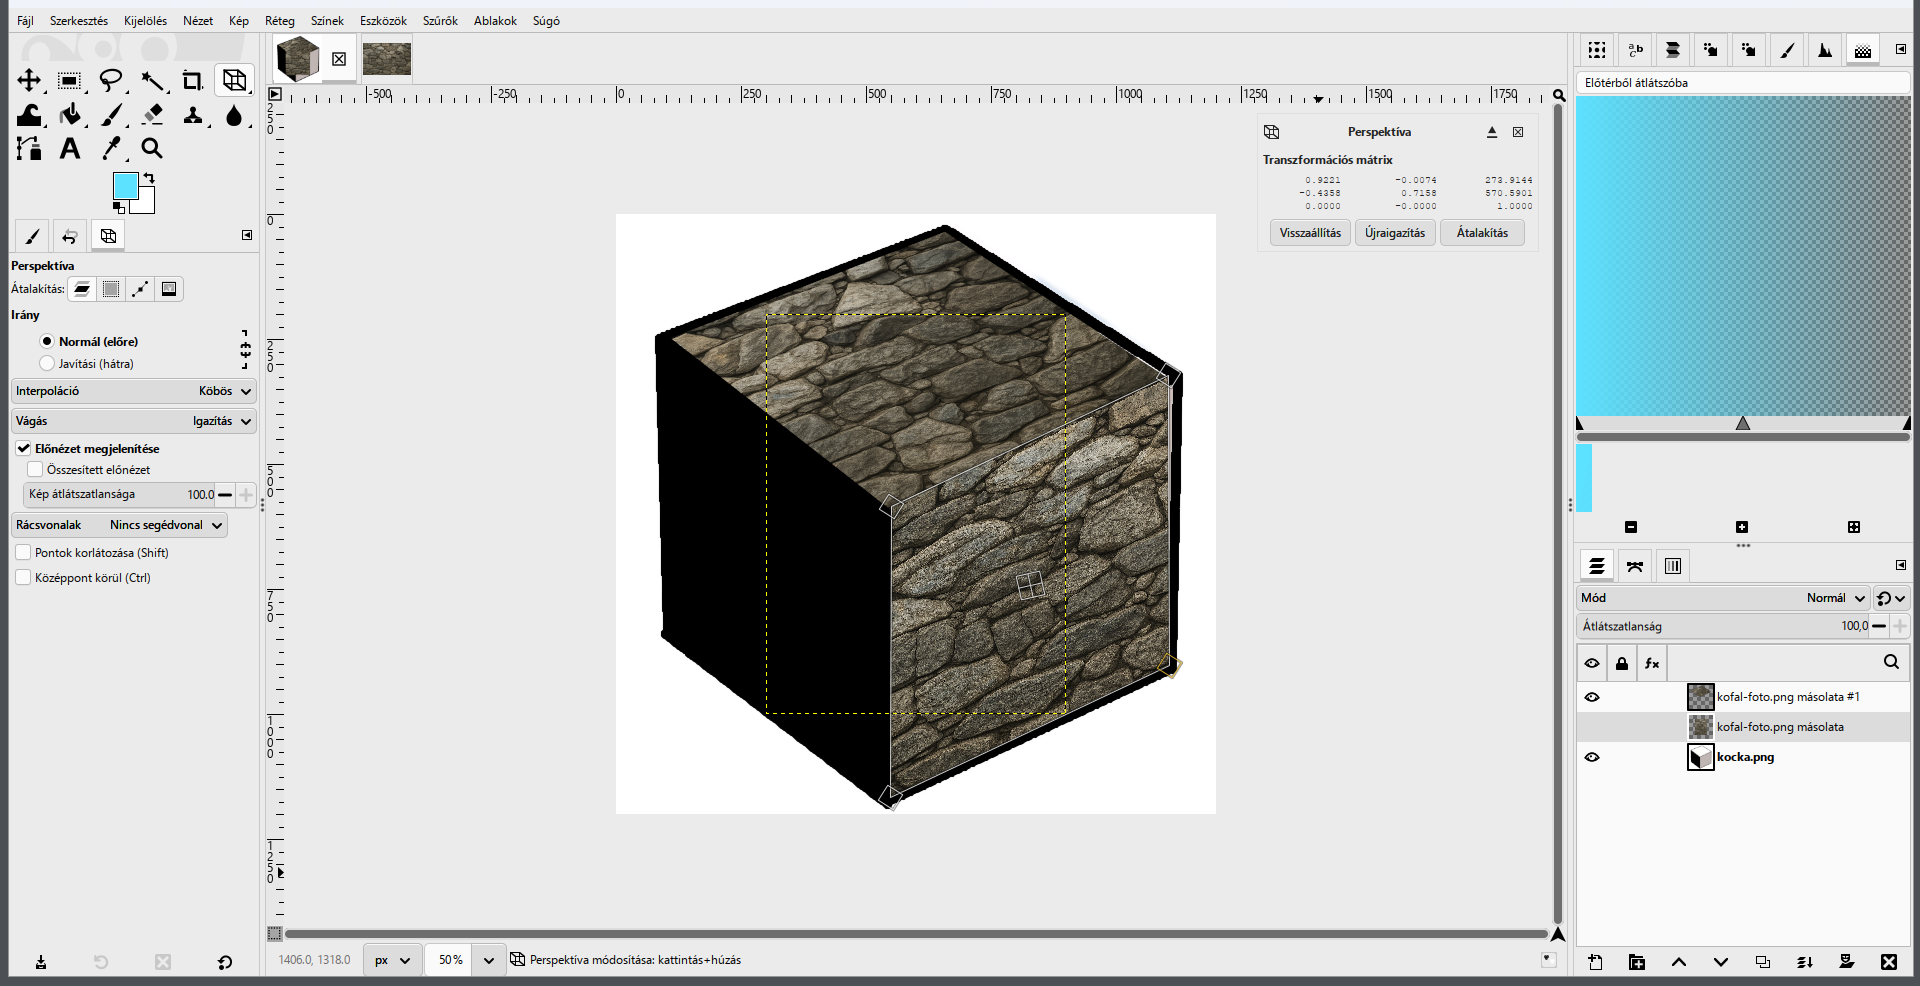This screenshot has width=1920, height=986.
Task: Select the Crop tool
Action: 193,81
